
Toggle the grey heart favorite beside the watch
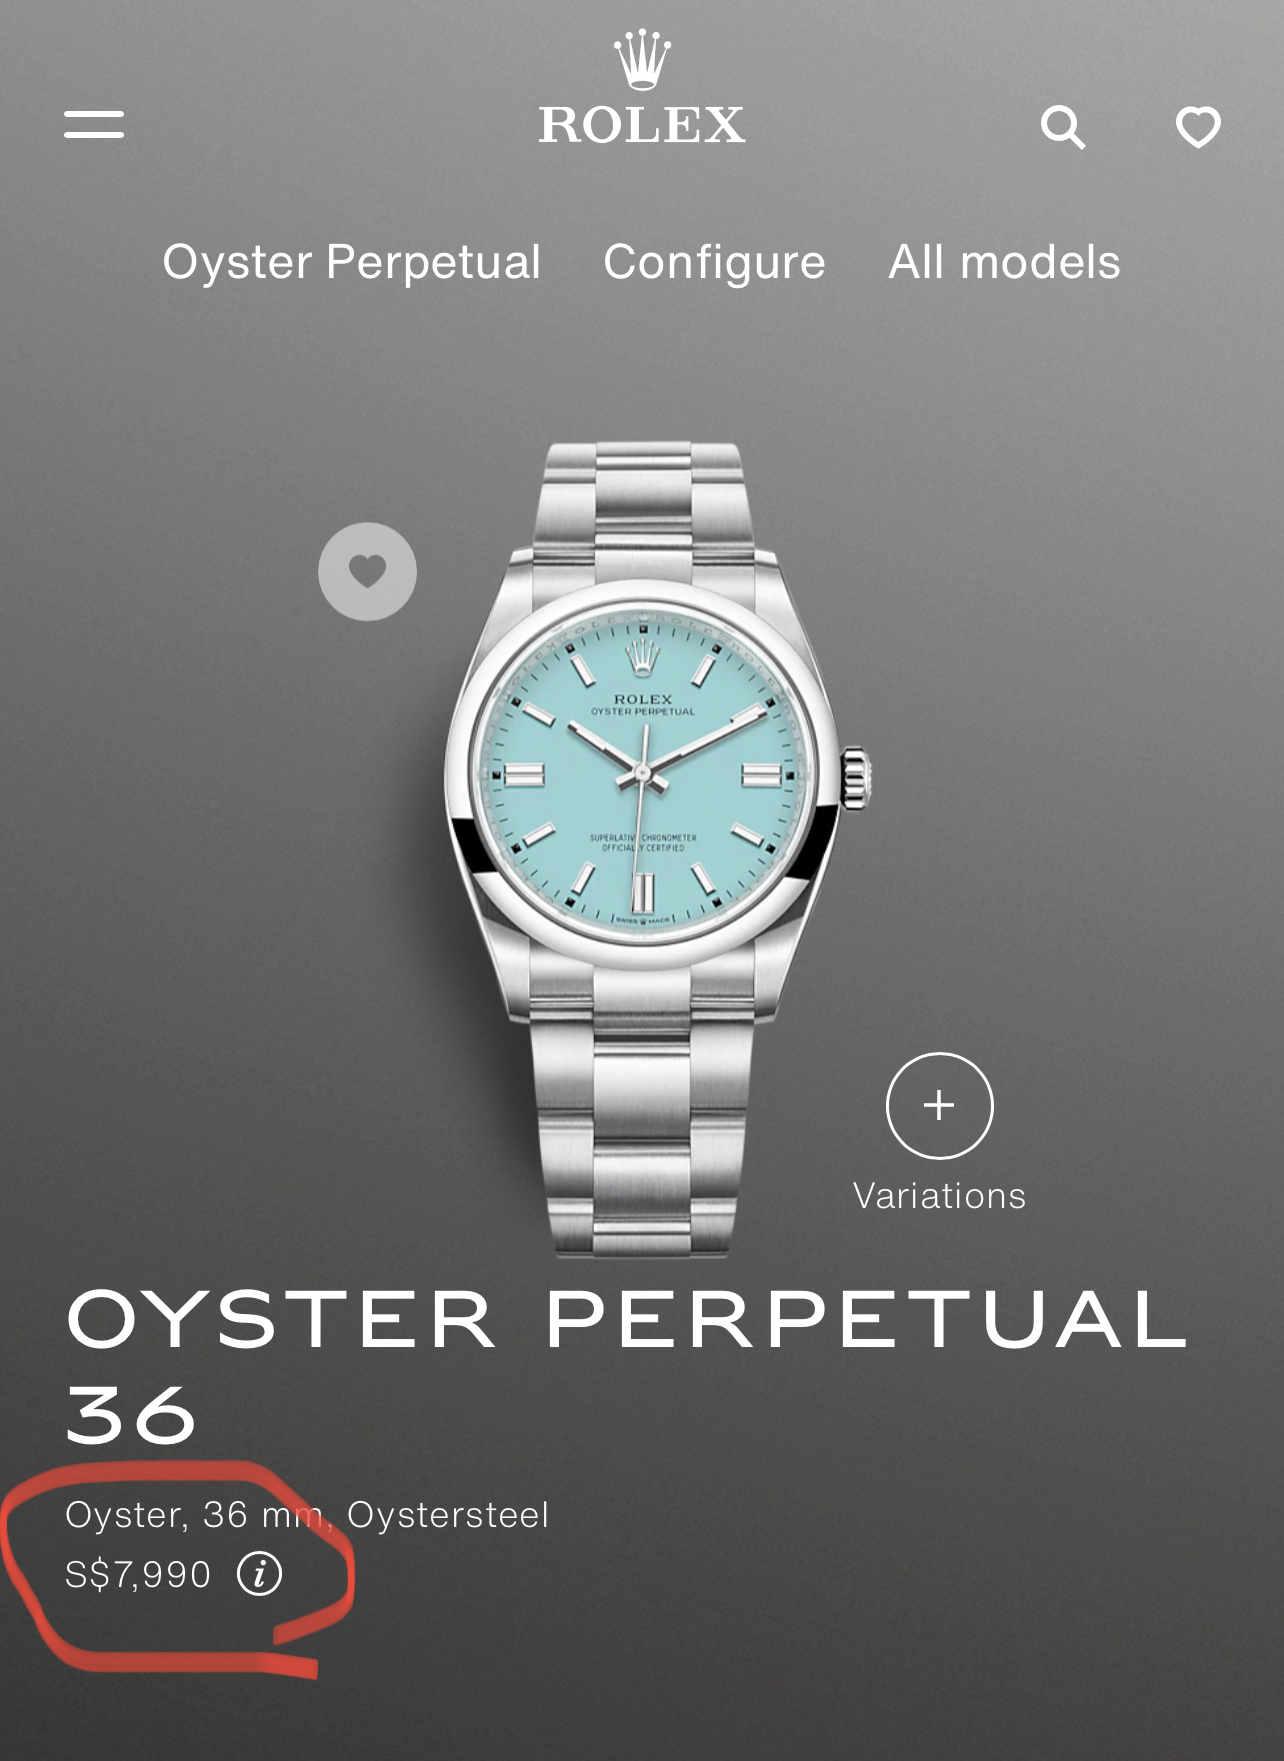[367, 571]
